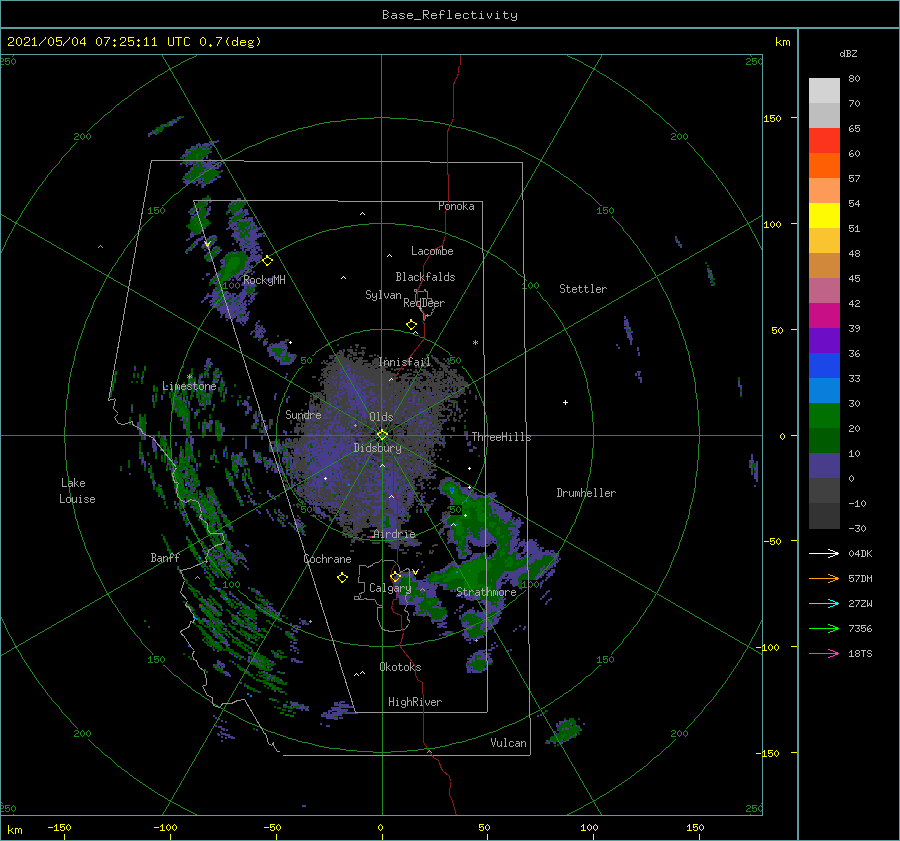Click the Drumheller town label
900x841 pixels.
[x=586, y=493]
